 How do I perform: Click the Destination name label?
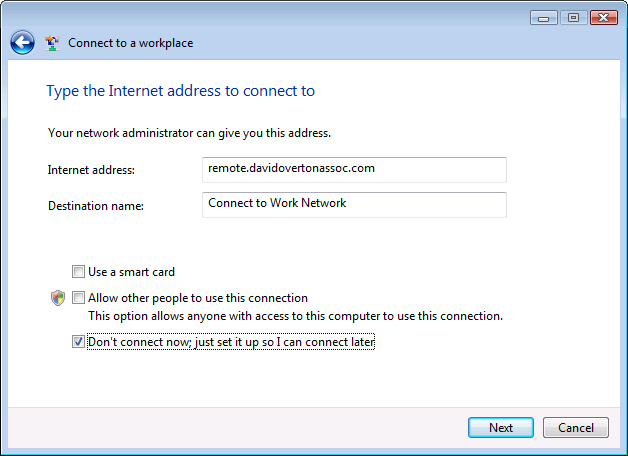tap(96, 205)
